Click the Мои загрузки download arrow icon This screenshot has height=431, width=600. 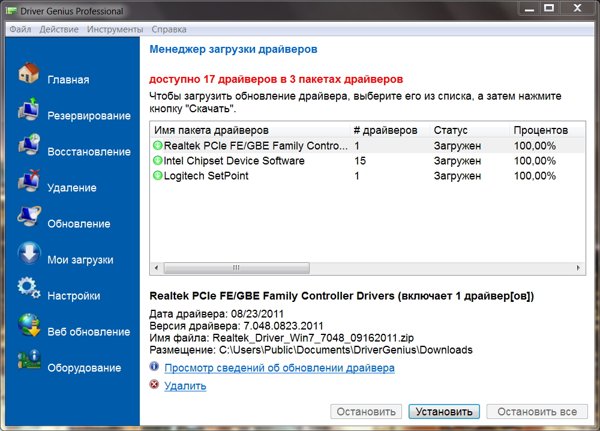coord(29,253)
